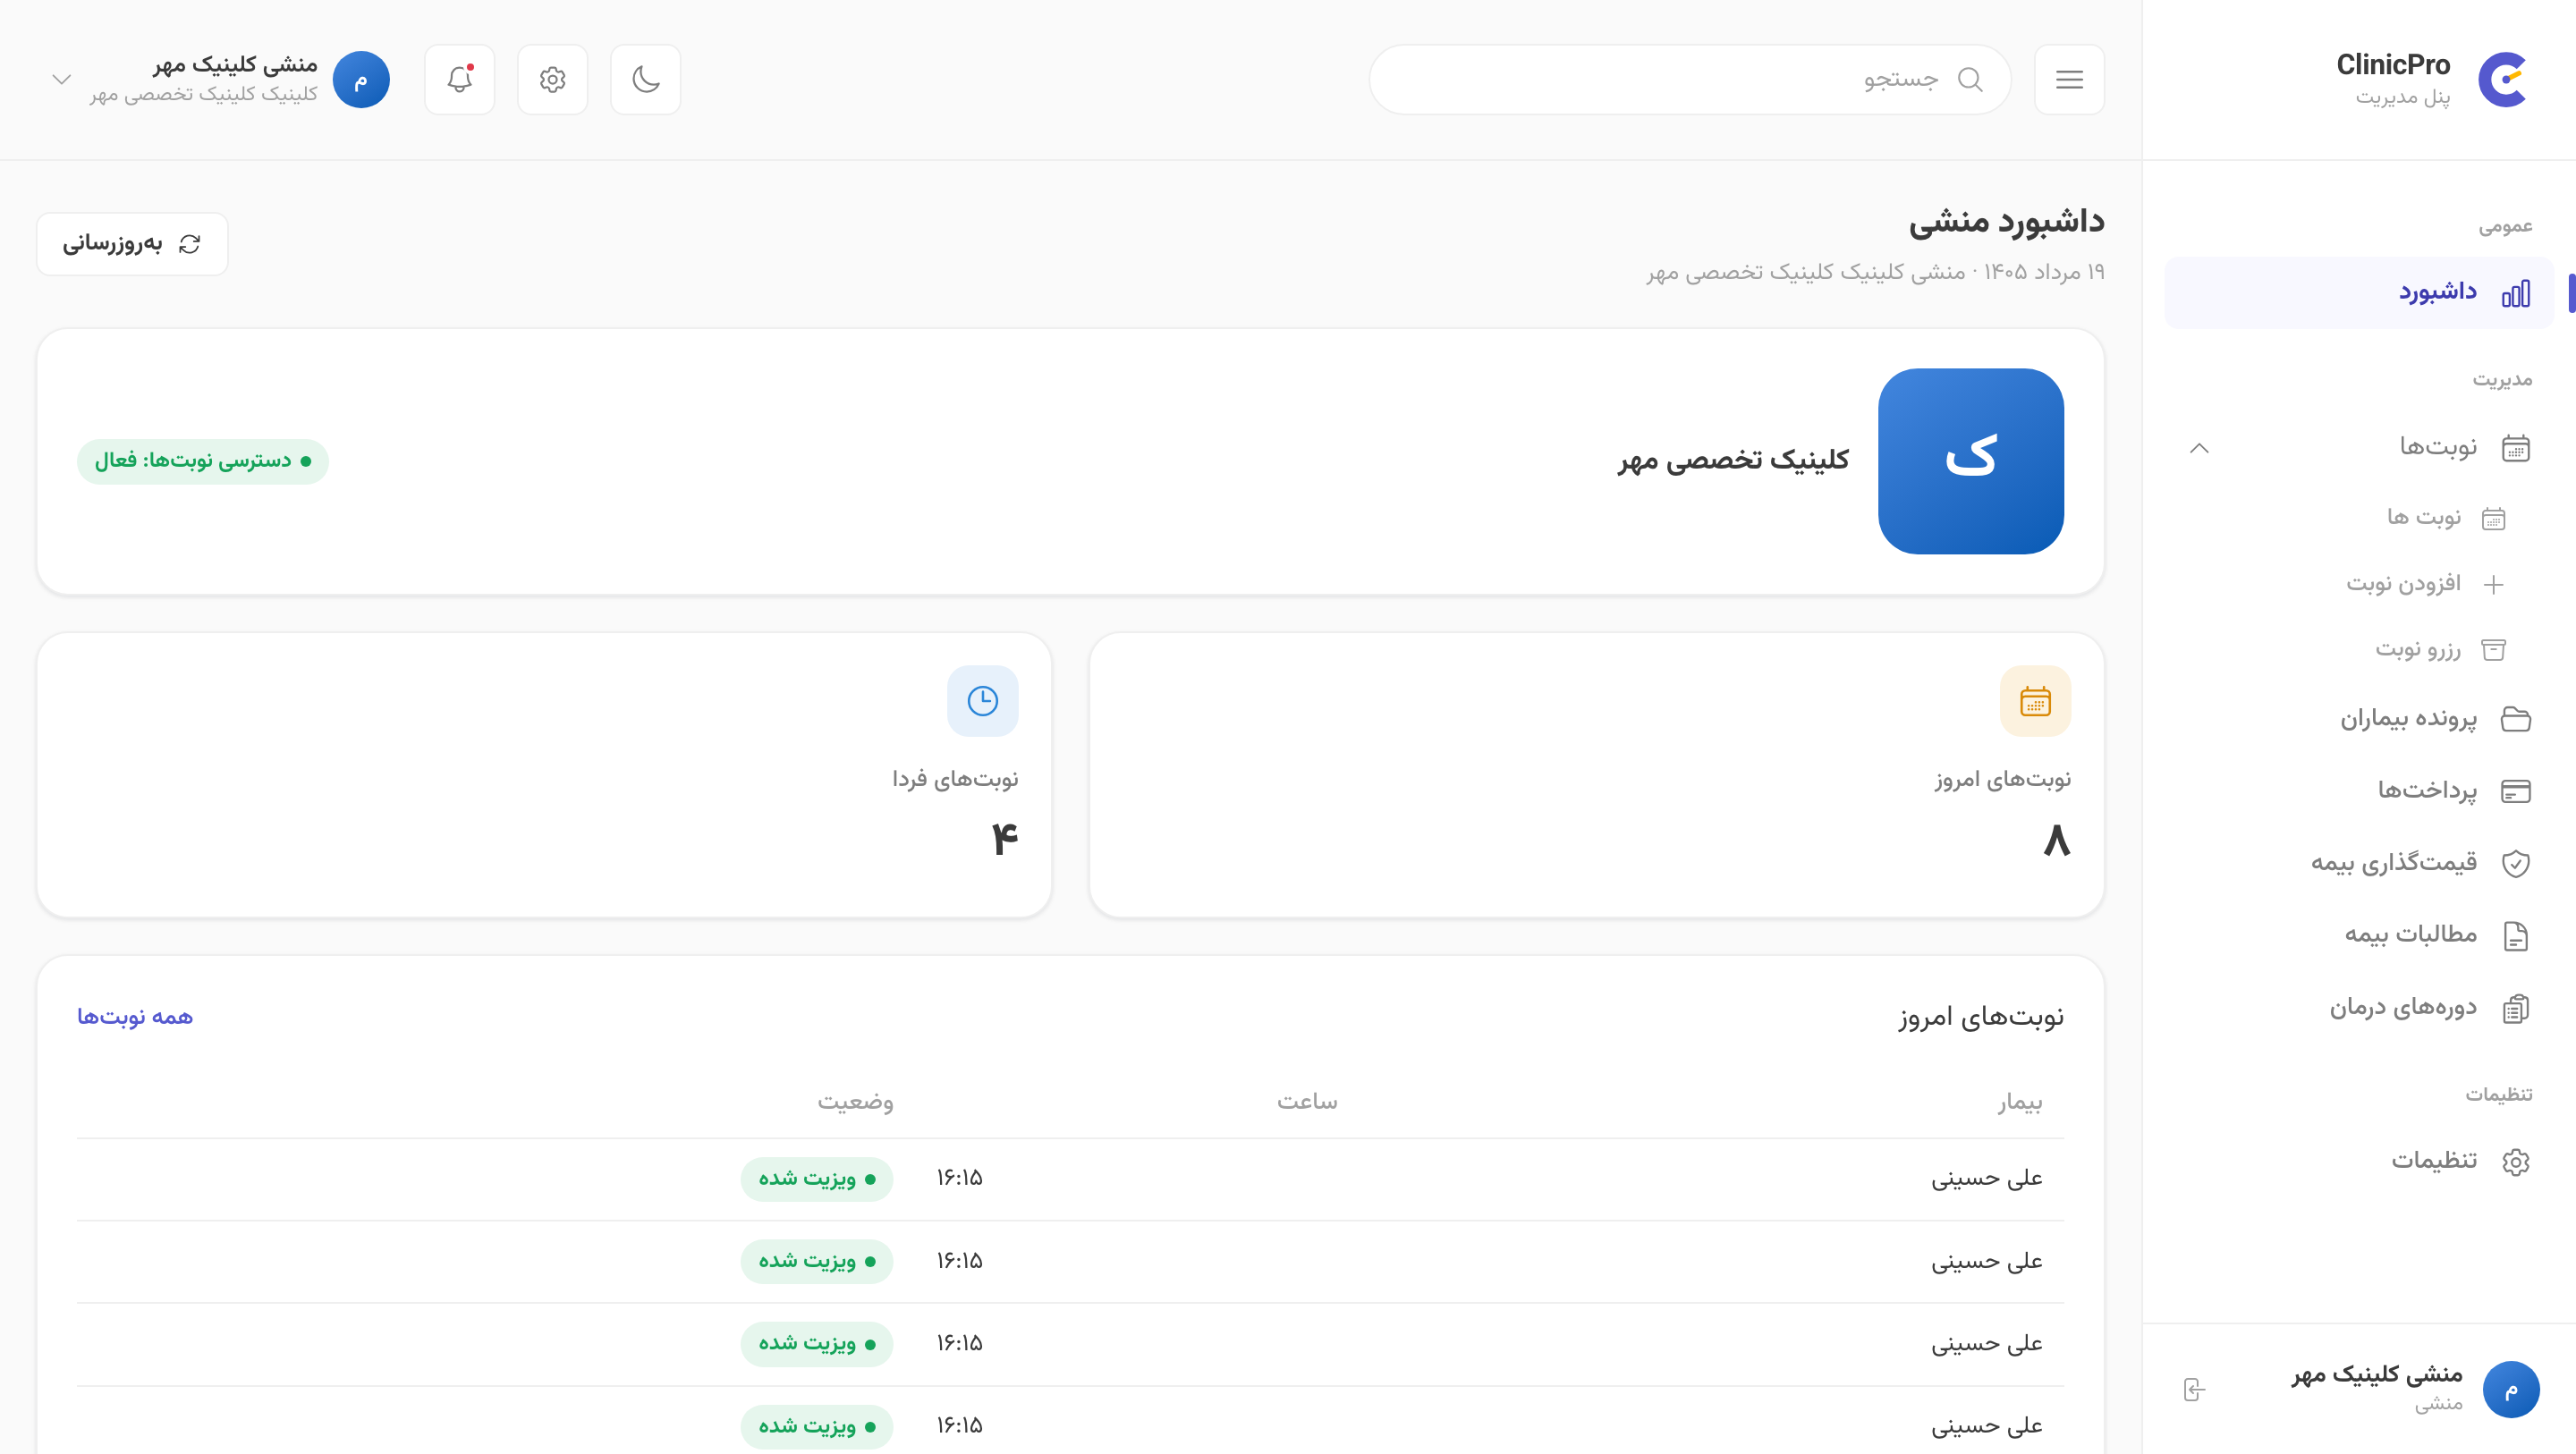The height and width of the screenshot is (1454, 2576).
Task: Click the sidebar footer avatar م
Action: coord(2511,1389)
